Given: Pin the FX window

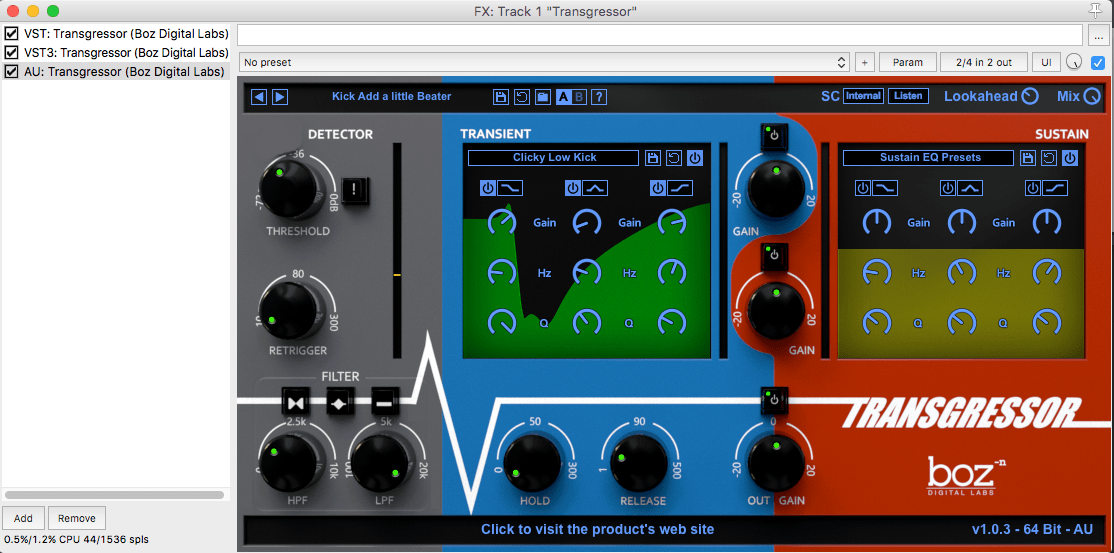Looking at the screenshot, I should [1096, 9].
